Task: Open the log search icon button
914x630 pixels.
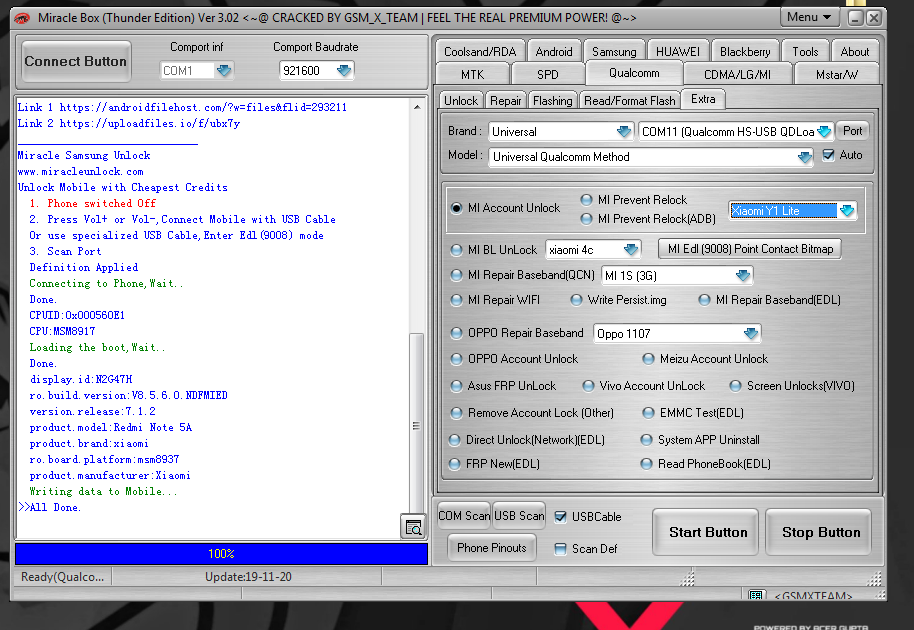Action: (x=413, y=527)
